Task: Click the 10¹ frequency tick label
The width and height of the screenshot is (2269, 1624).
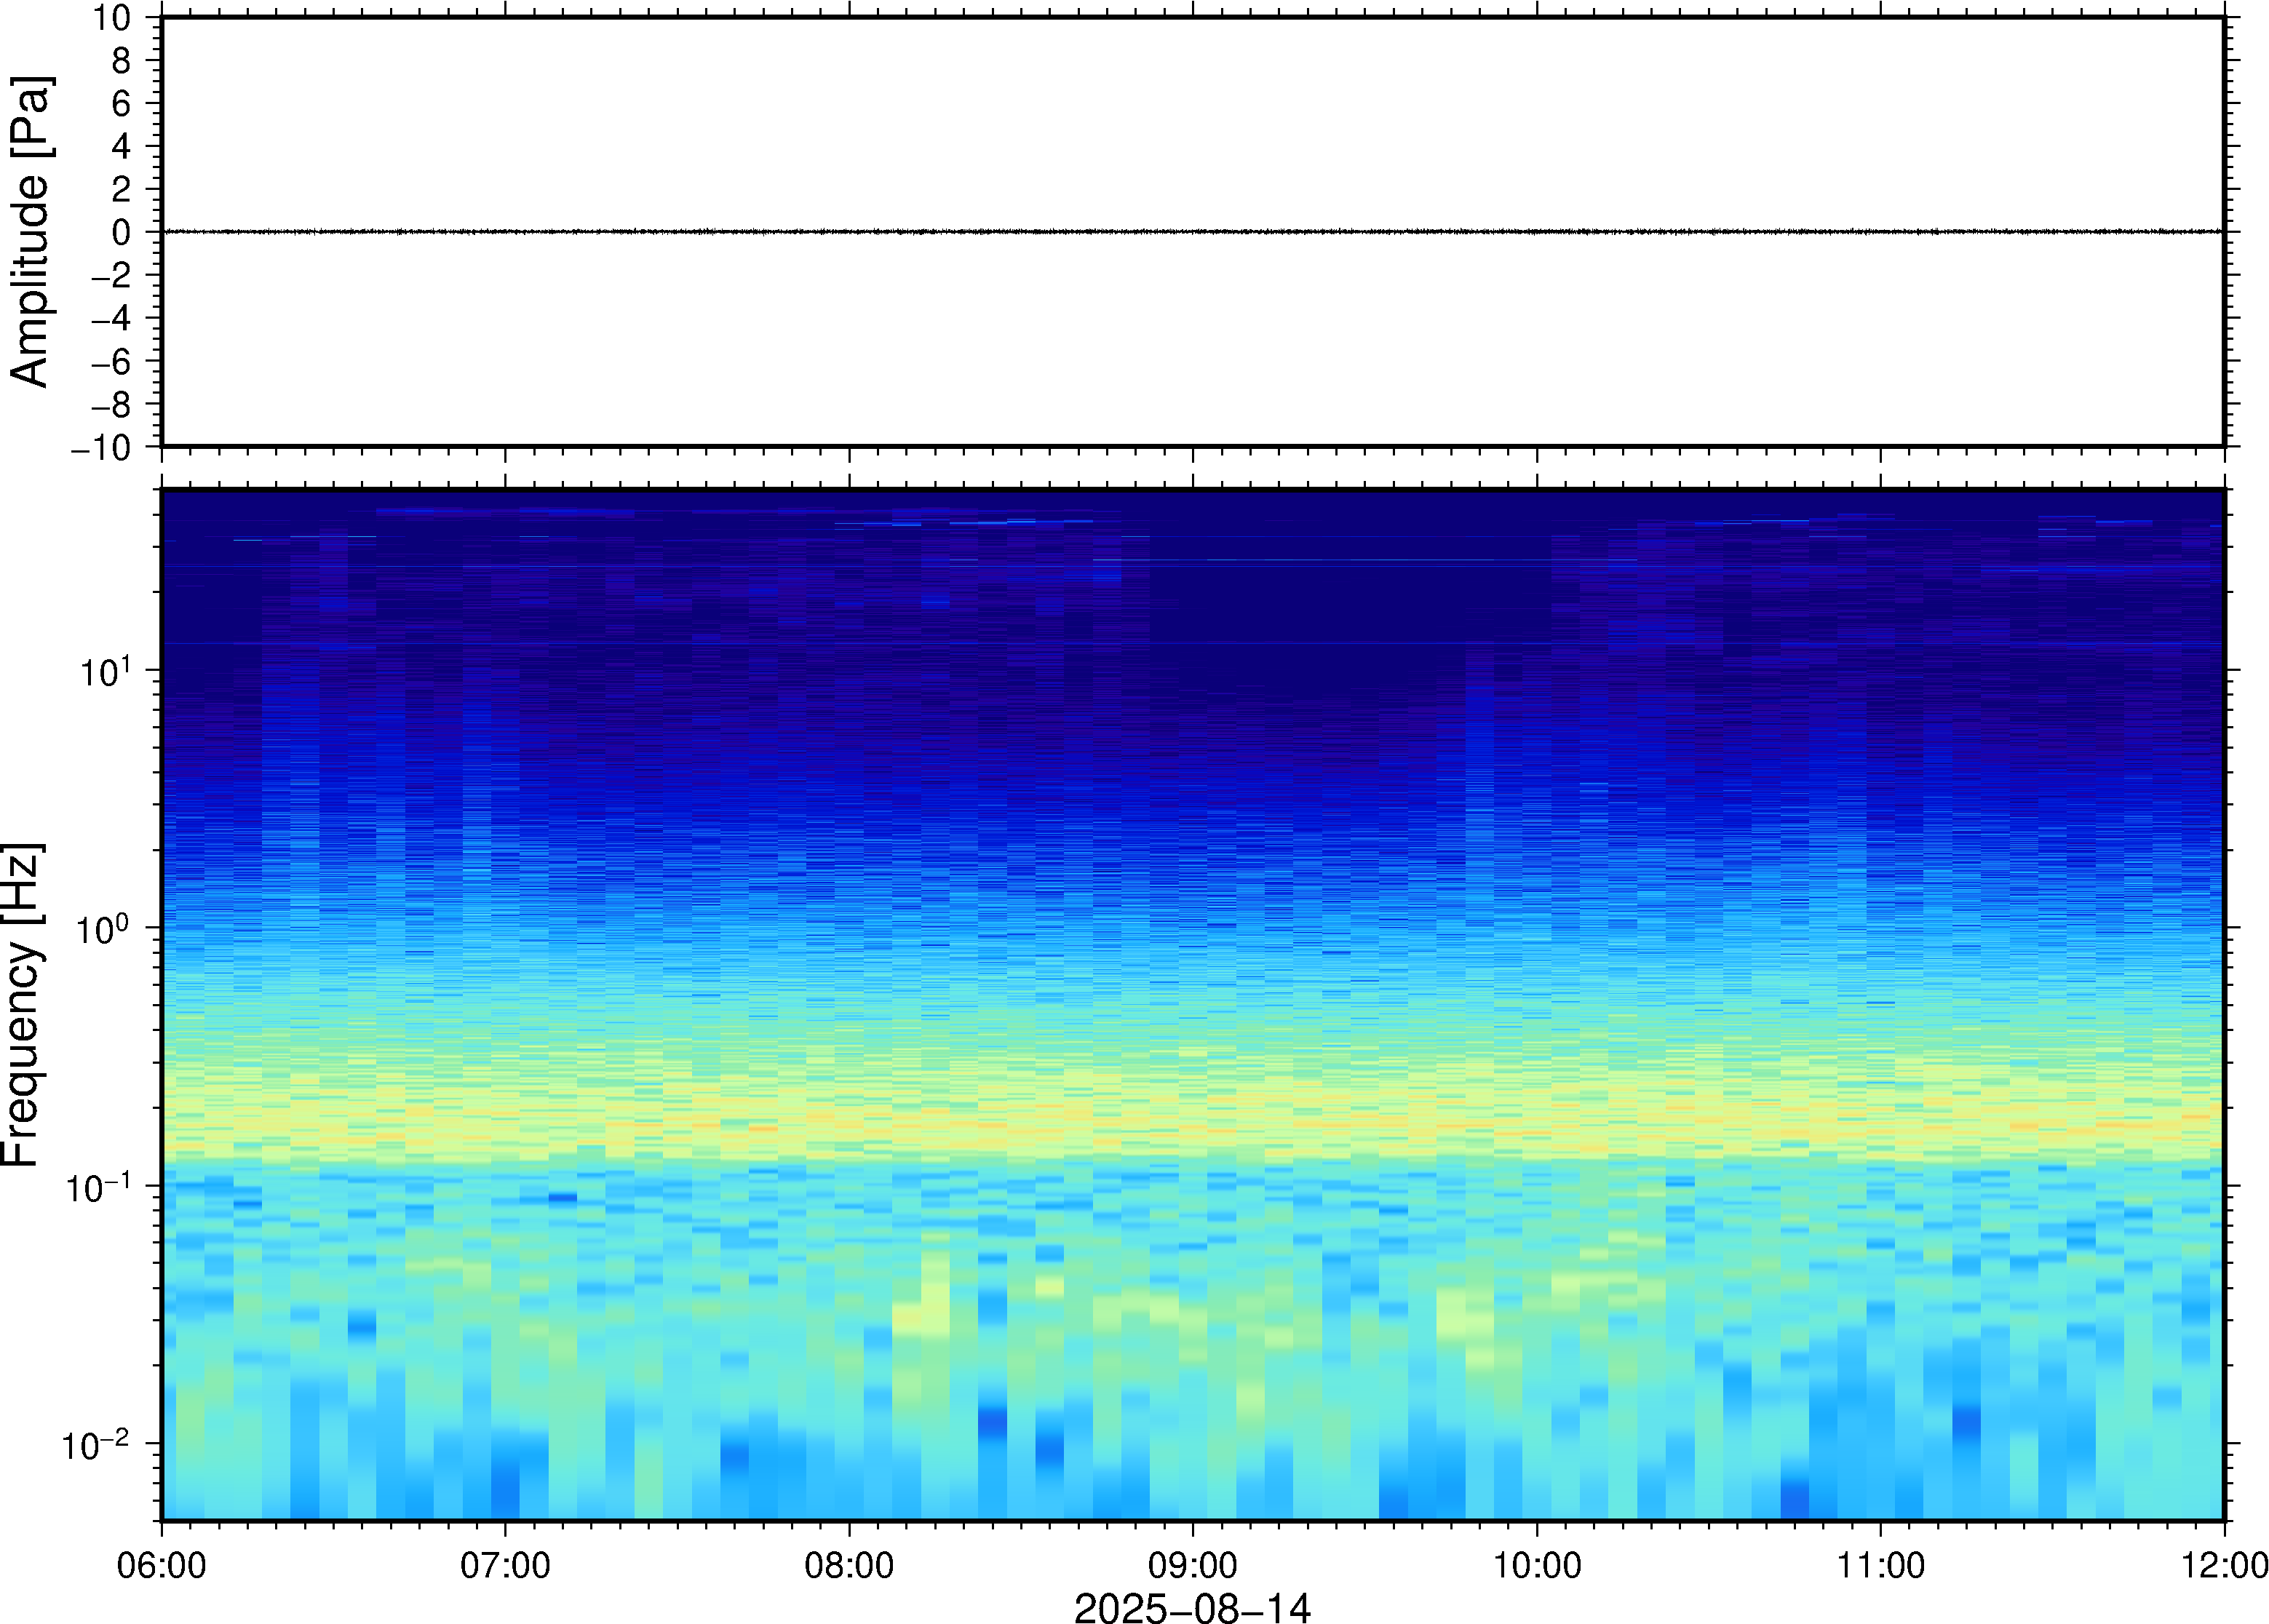Action: (x=106, y=671)
